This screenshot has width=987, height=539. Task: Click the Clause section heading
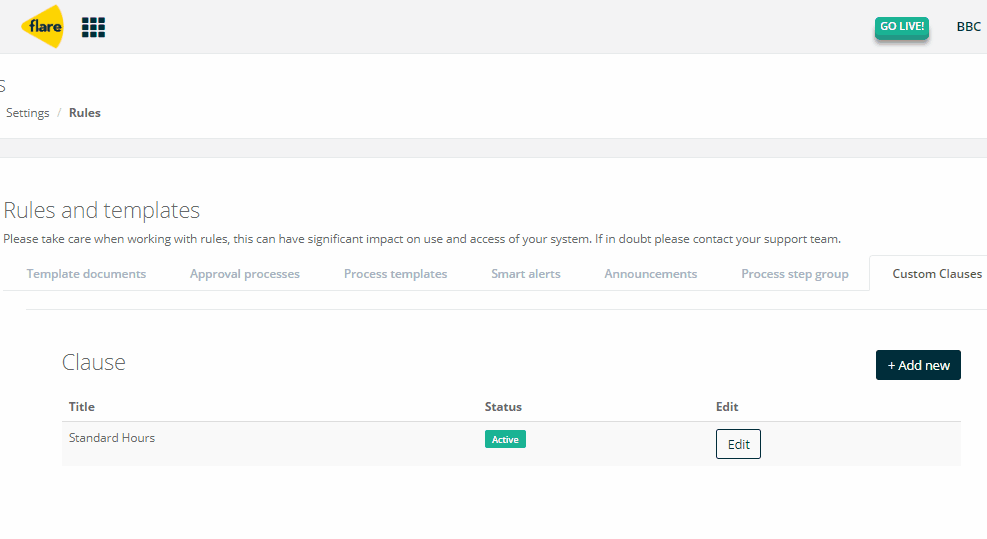click(94, 362)
